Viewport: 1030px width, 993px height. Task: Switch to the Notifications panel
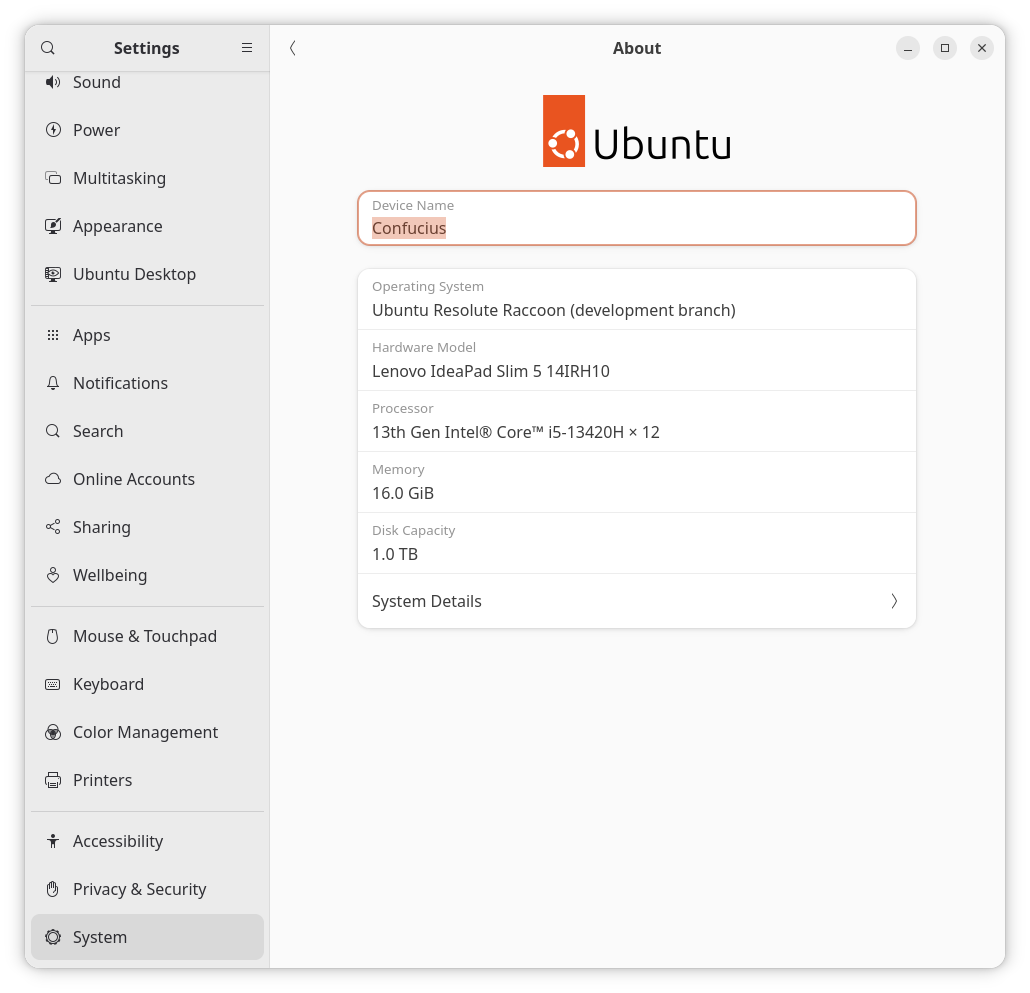click(120, 383)
